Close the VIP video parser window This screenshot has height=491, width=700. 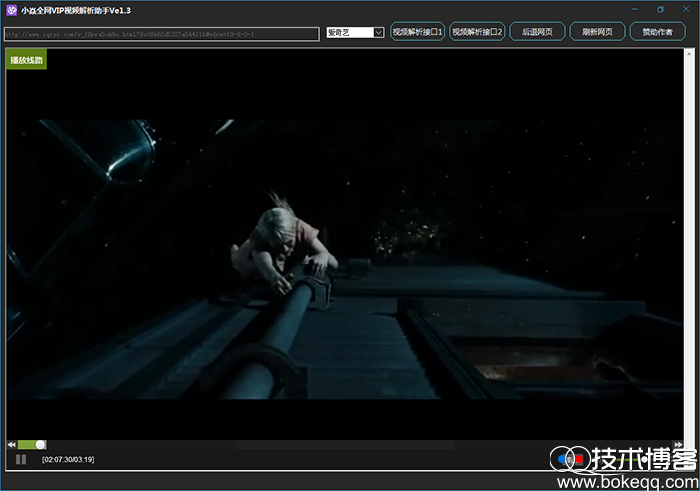pyautogui.click(x=686, y=9)
